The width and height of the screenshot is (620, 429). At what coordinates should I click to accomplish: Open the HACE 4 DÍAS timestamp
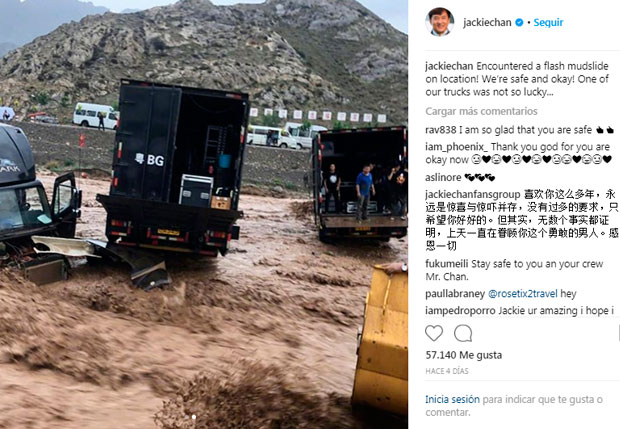coord(447,371)
